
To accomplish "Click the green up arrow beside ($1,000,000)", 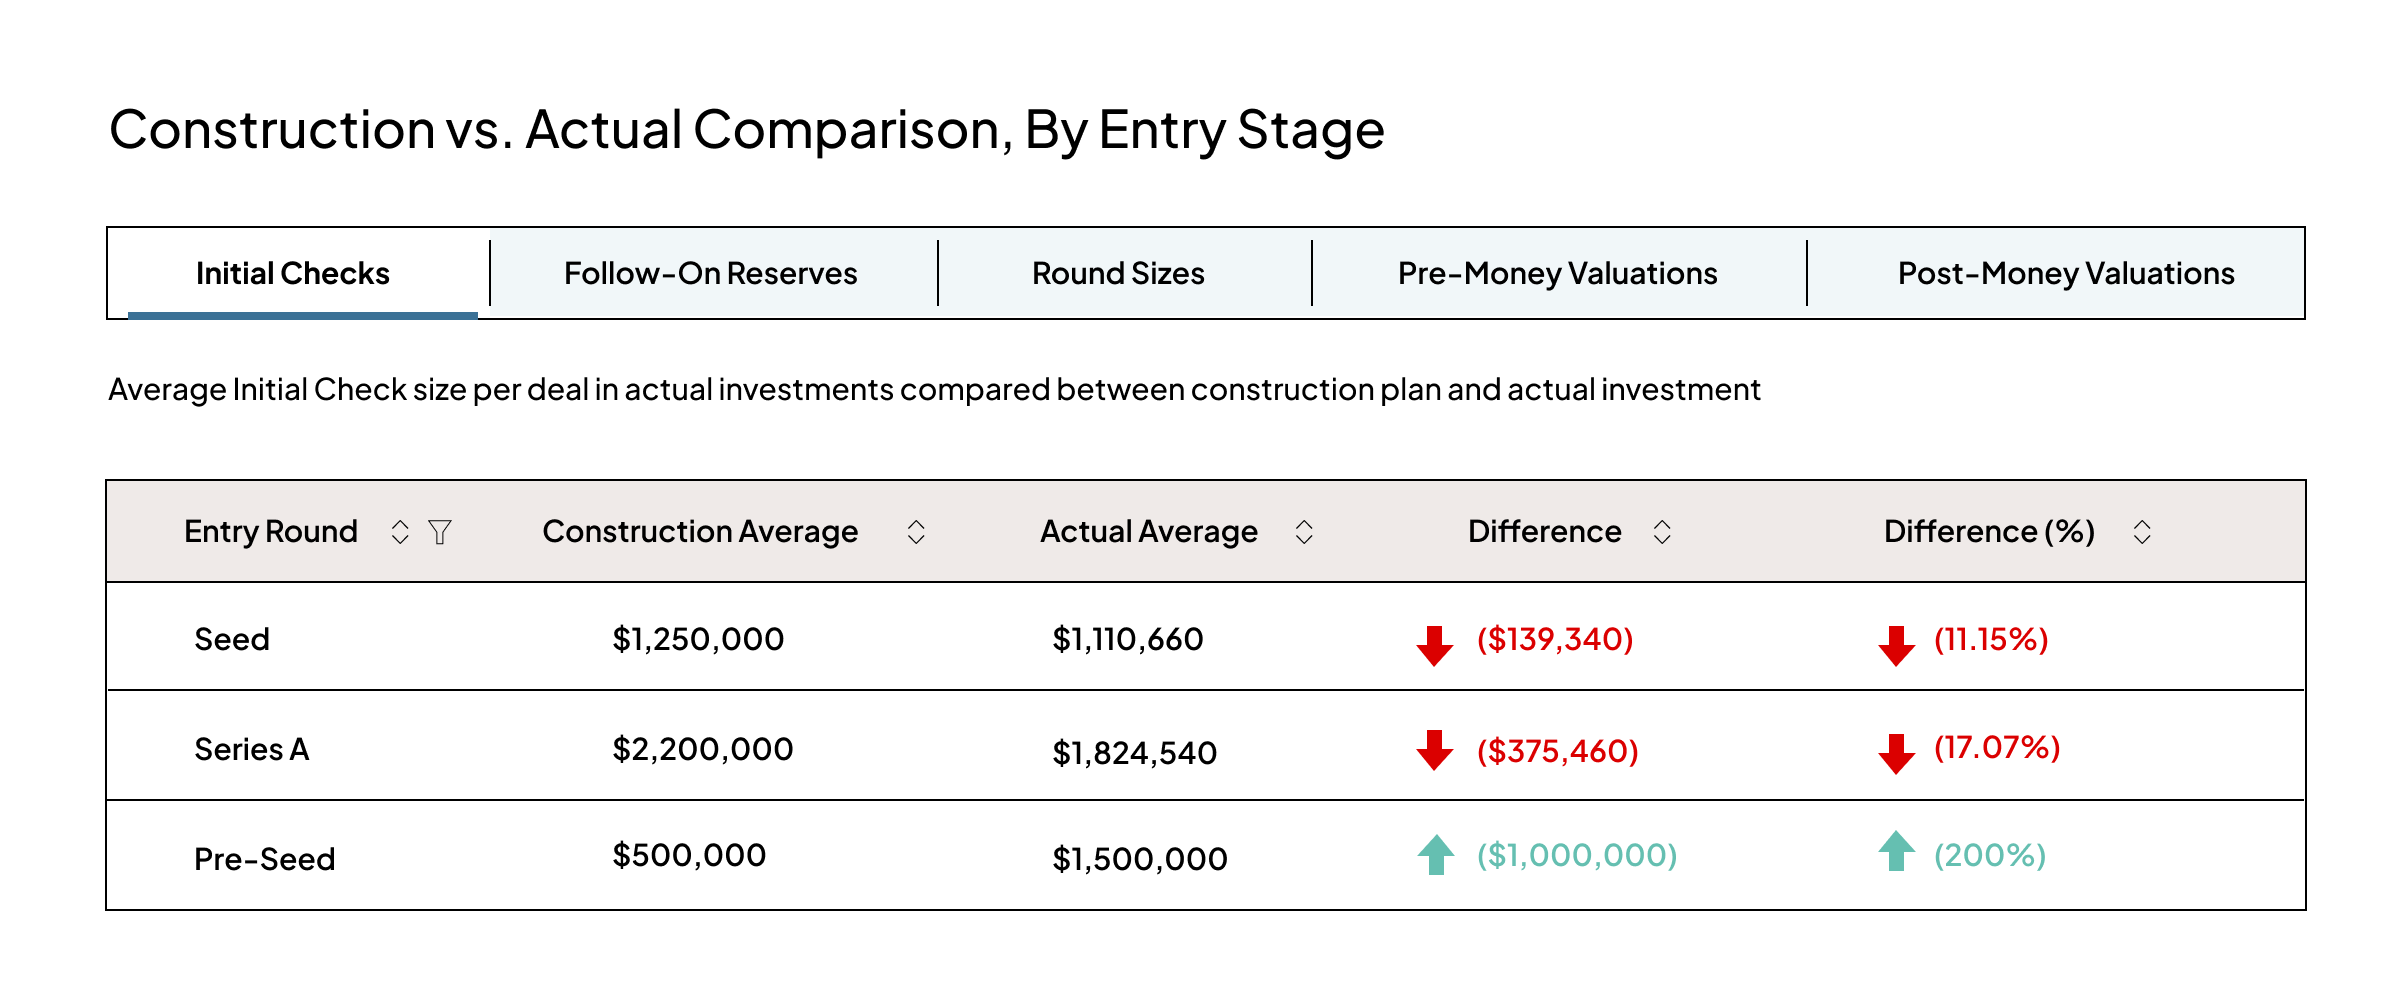I will [x=1436, y=855].
